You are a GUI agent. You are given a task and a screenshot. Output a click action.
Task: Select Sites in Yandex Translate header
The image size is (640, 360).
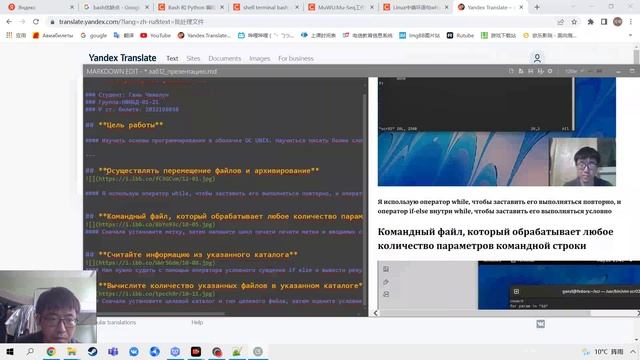193,58
